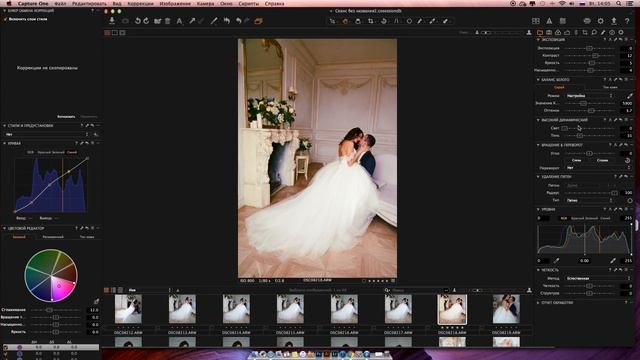This screenshot has width=640, height=360.
Task: Click the Import images toolbar icon
Action: click(112, 20)
